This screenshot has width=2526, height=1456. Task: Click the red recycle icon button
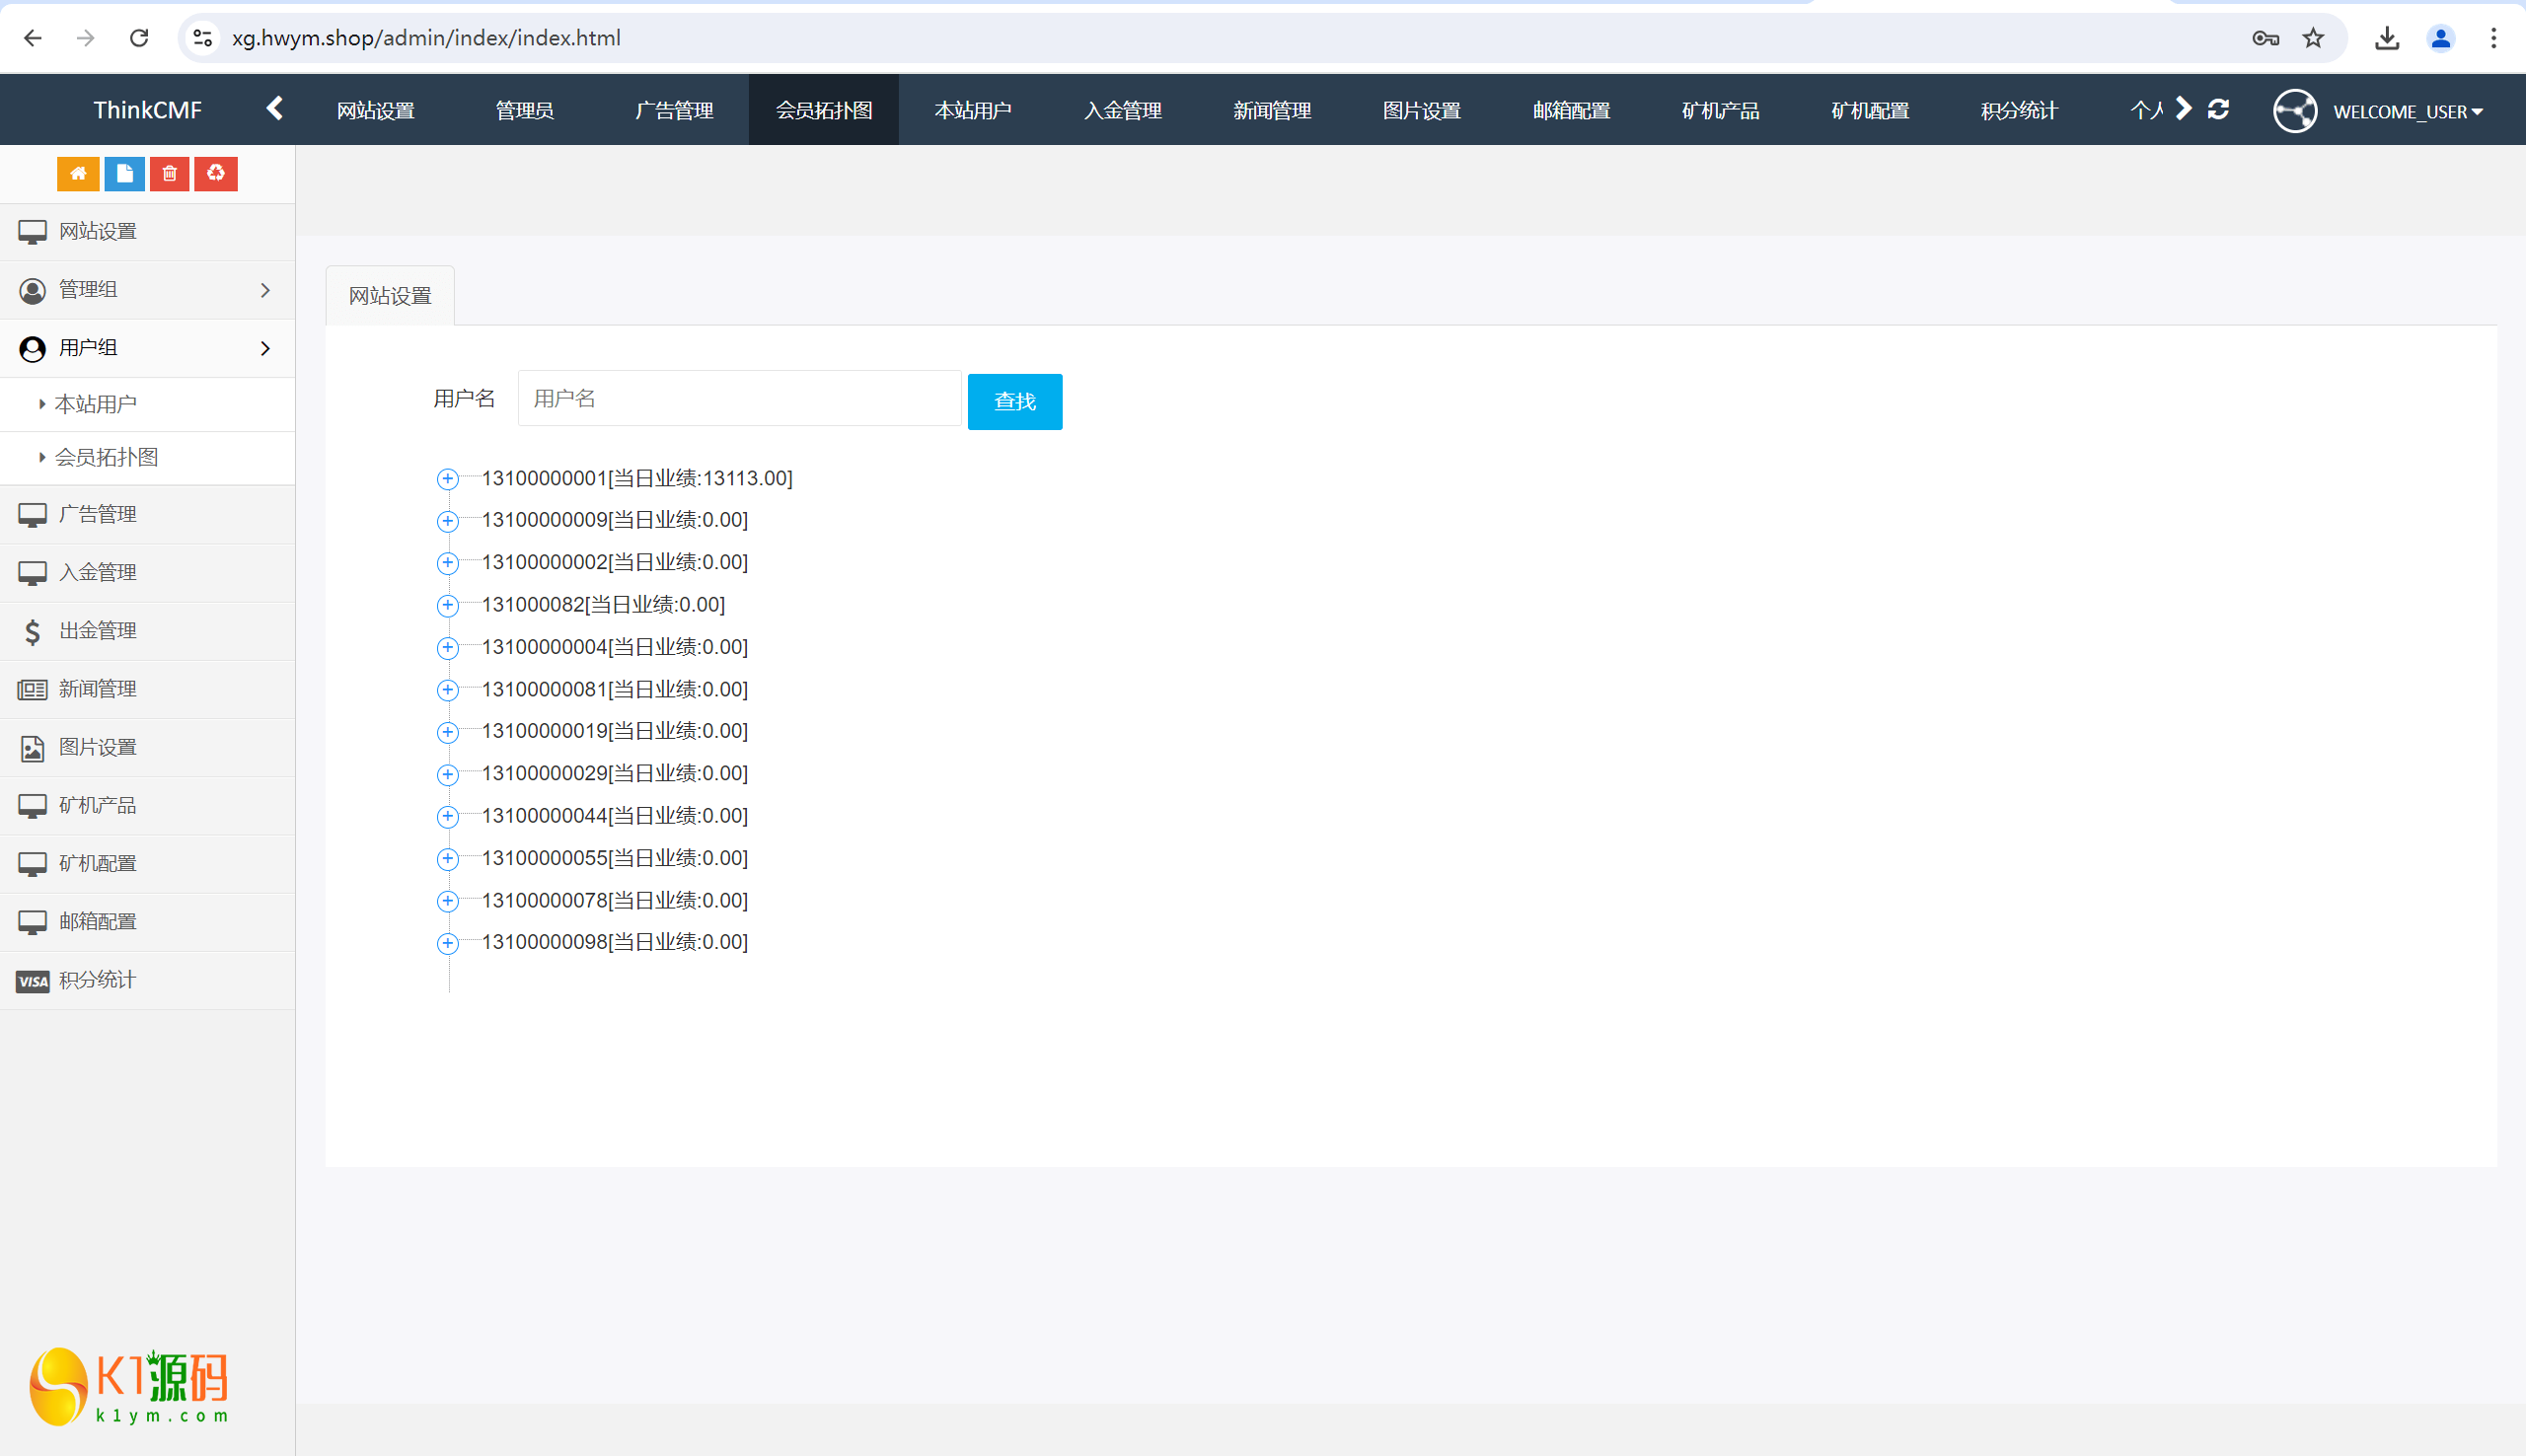[215, 174]
